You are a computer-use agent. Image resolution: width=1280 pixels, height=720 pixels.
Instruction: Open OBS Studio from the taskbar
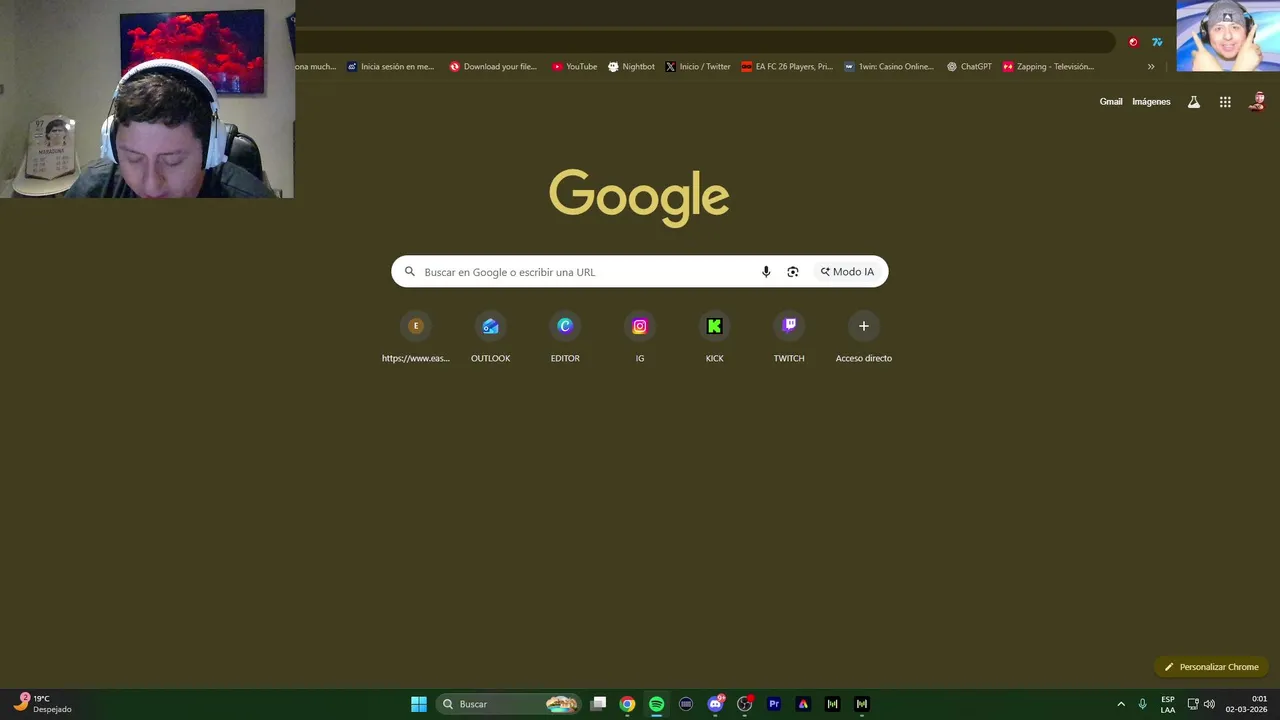click(x=745, y=704)
